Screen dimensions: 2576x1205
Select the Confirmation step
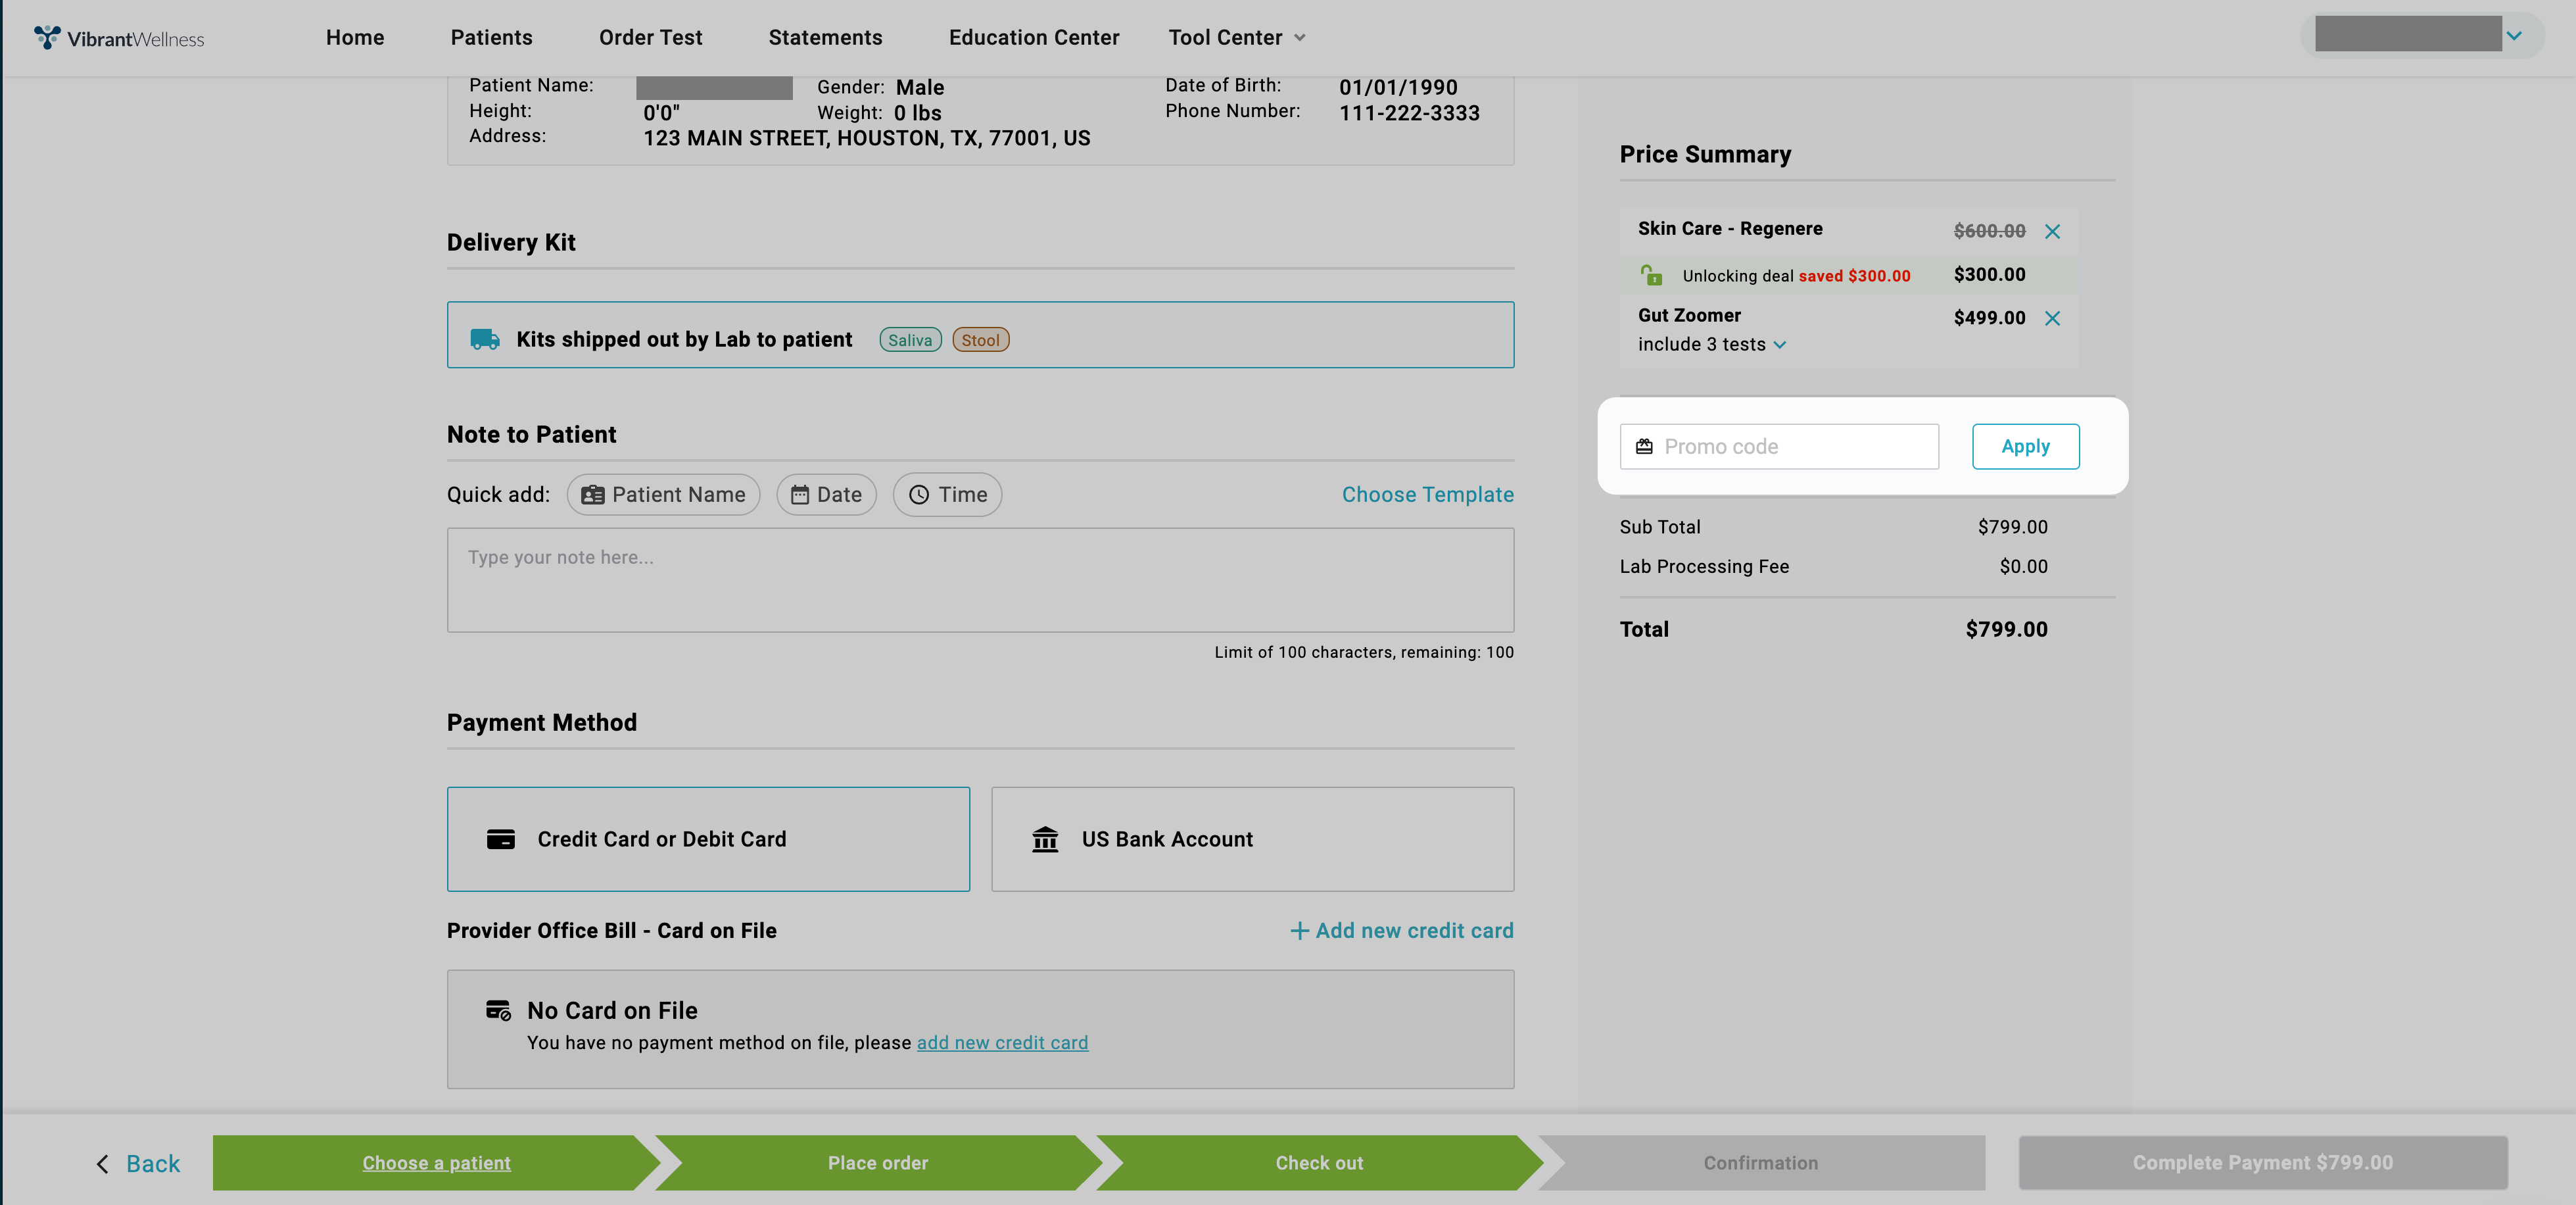click(x=1761, y=1163)
